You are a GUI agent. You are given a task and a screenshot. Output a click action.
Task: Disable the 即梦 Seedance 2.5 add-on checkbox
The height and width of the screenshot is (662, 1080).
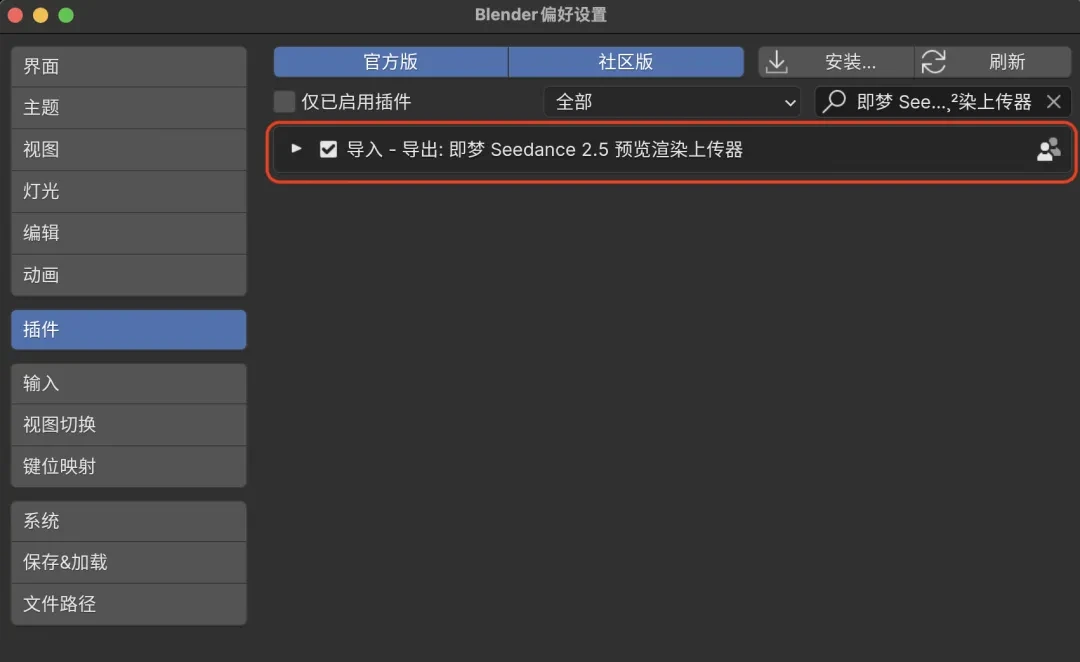pos(329,149)
